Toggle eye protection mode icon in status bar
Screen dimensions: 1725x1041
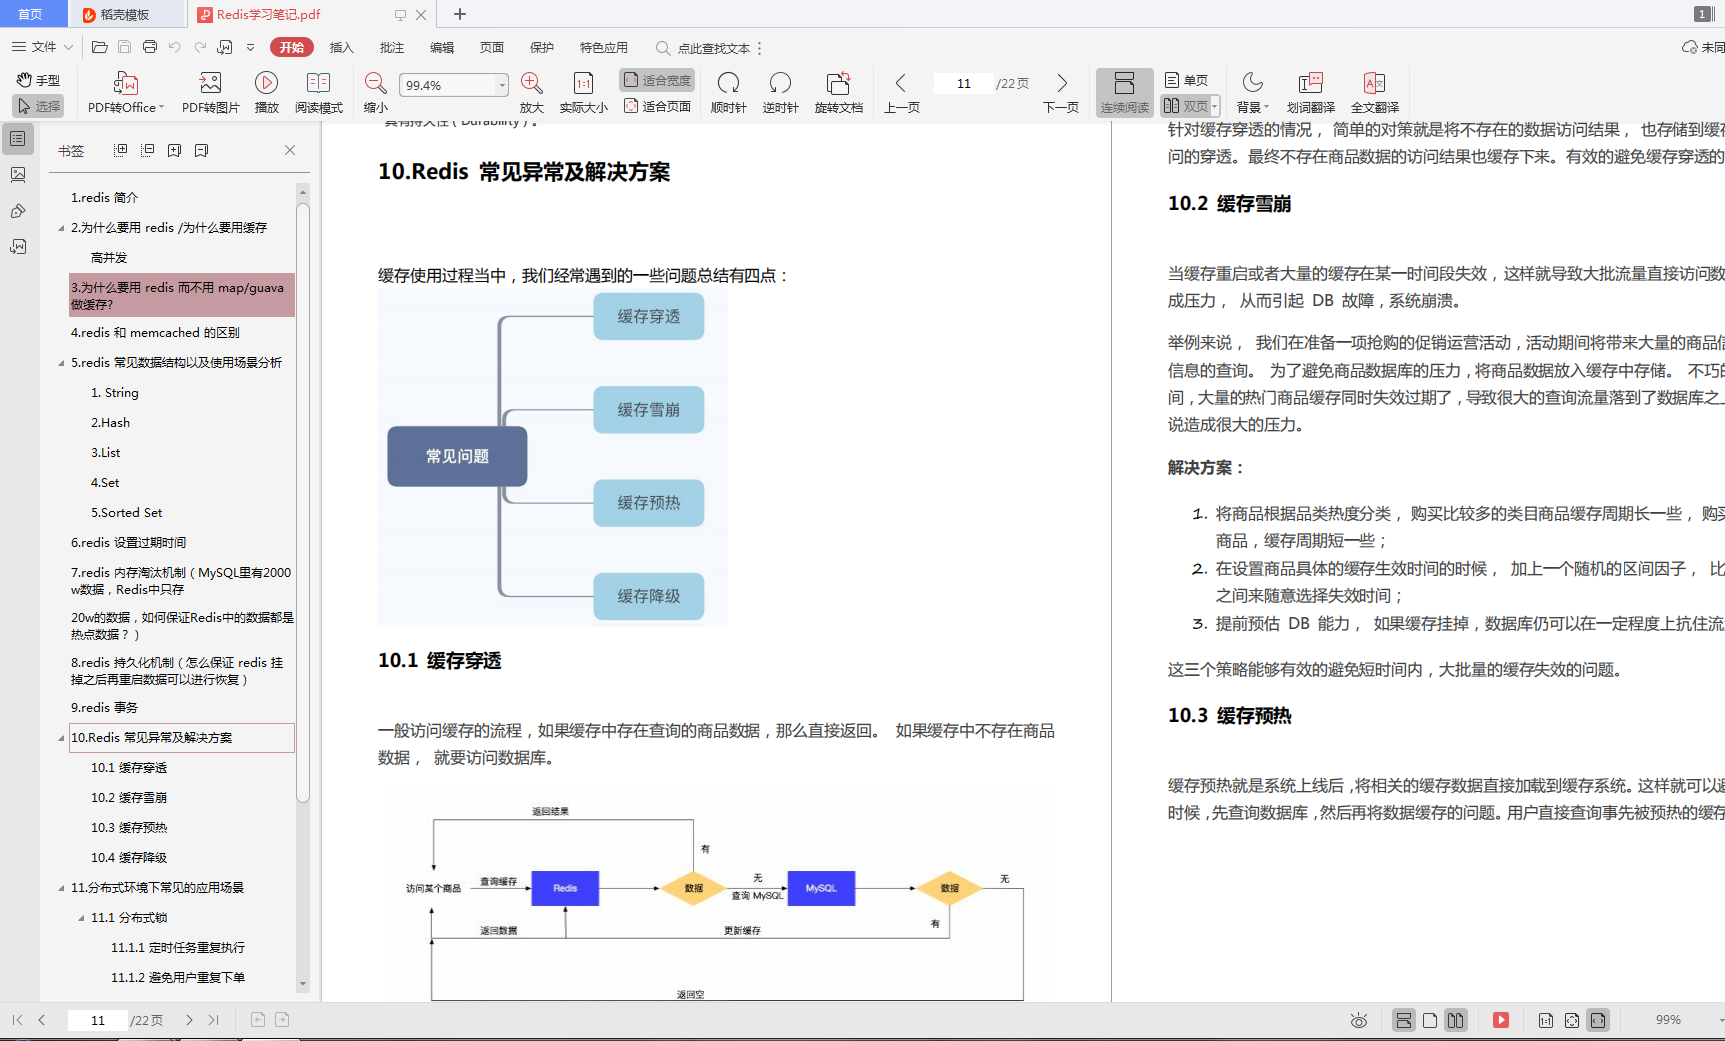[x=1358, y=1020]
